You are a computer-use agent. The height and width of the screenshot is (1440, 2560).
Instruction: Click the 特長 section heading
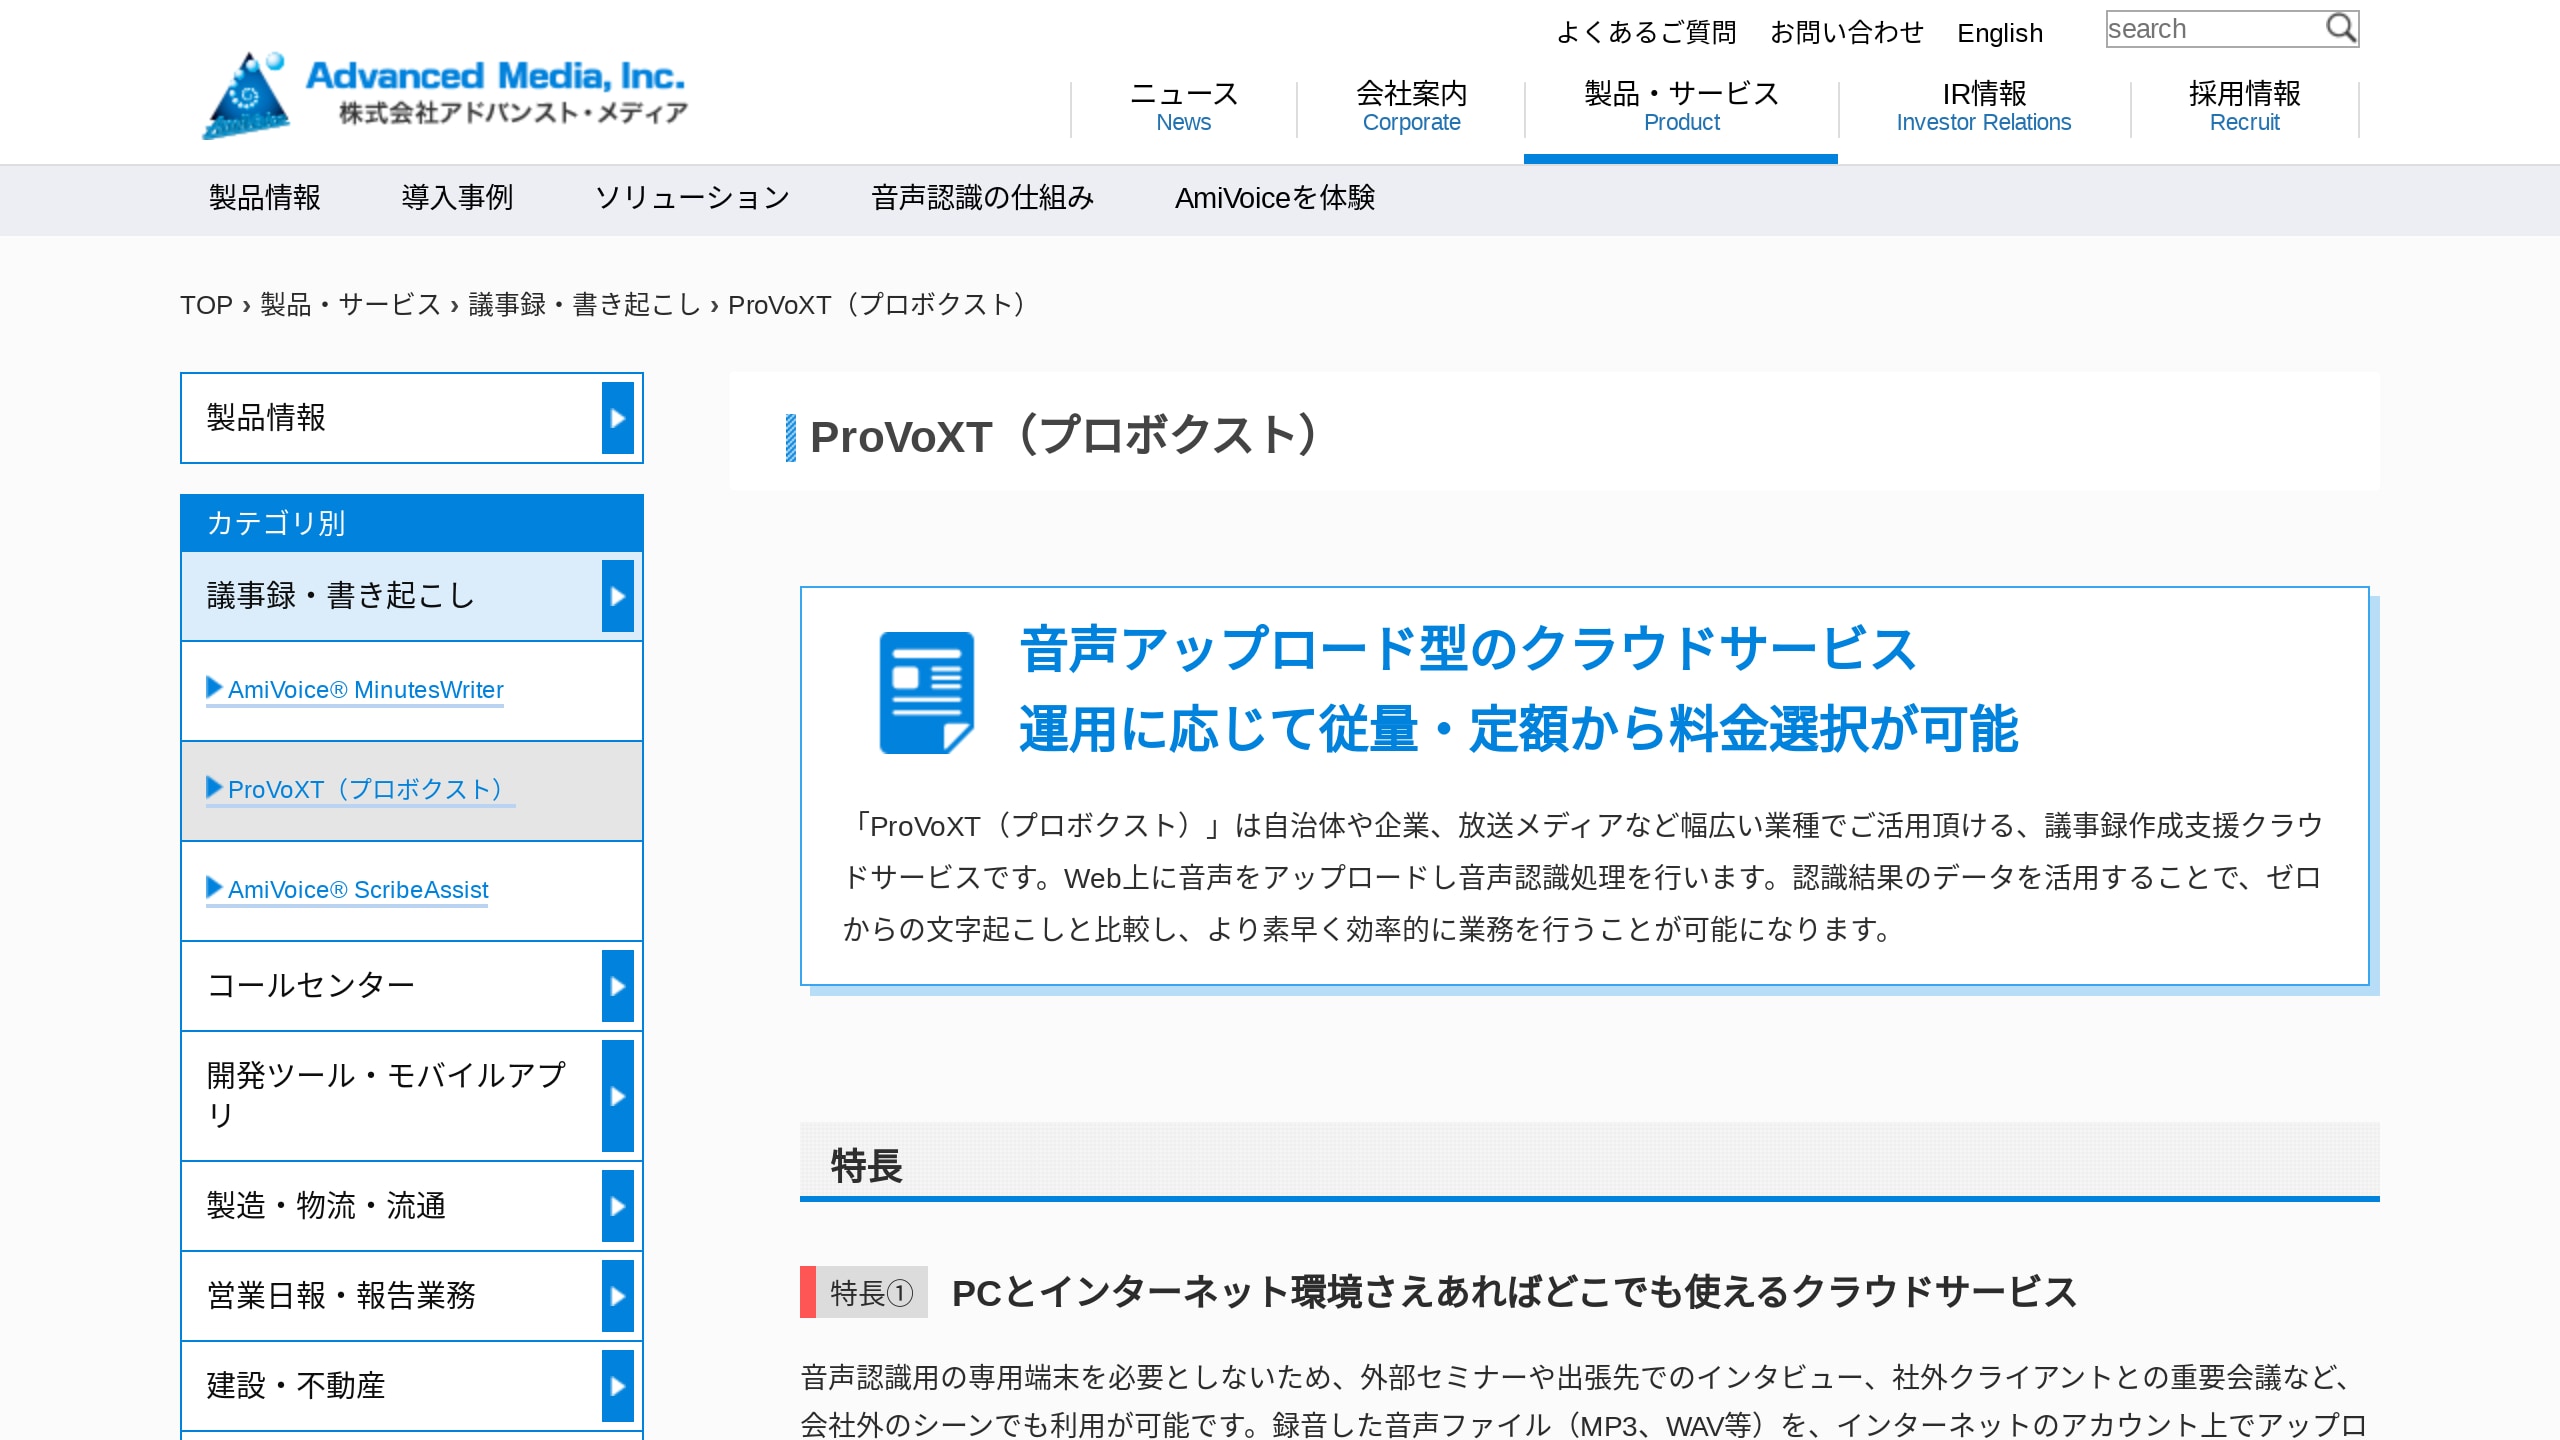866,1167
